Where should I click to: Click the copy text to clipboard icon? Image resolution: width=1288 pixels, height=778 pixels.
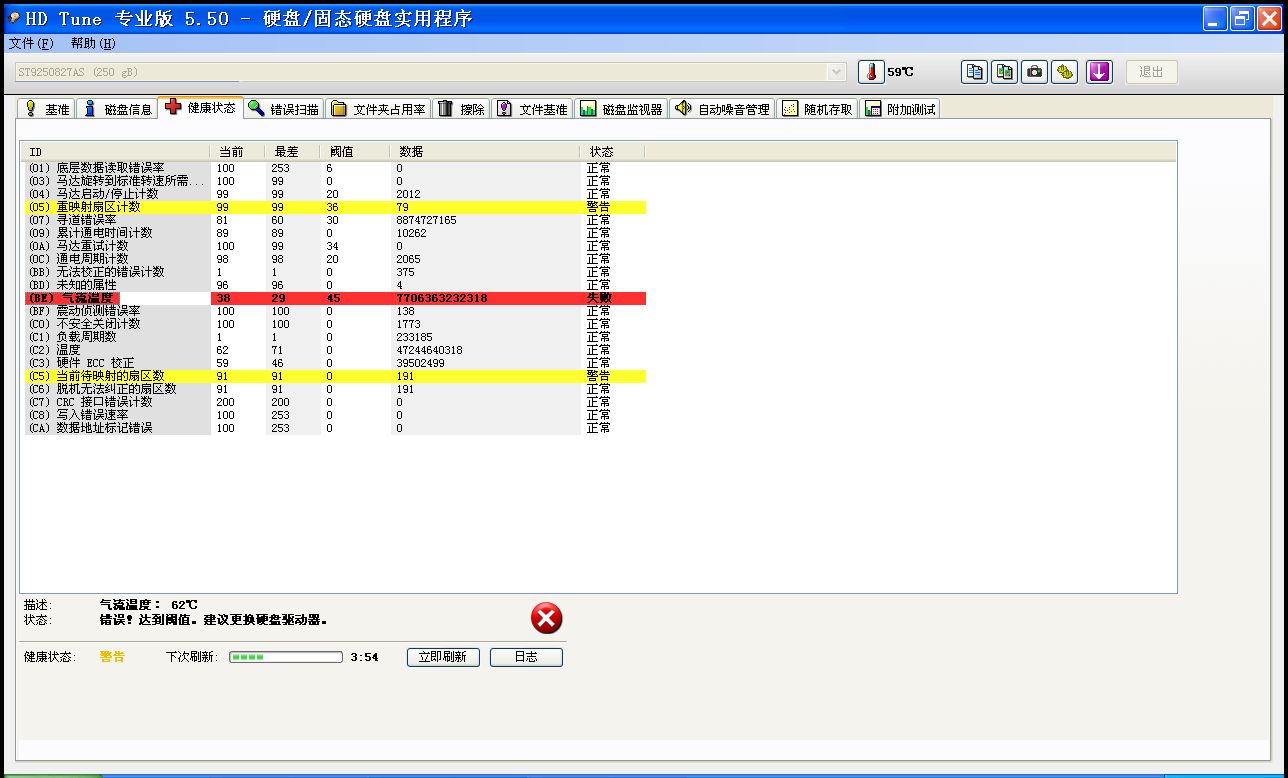[x=973, y=71]
